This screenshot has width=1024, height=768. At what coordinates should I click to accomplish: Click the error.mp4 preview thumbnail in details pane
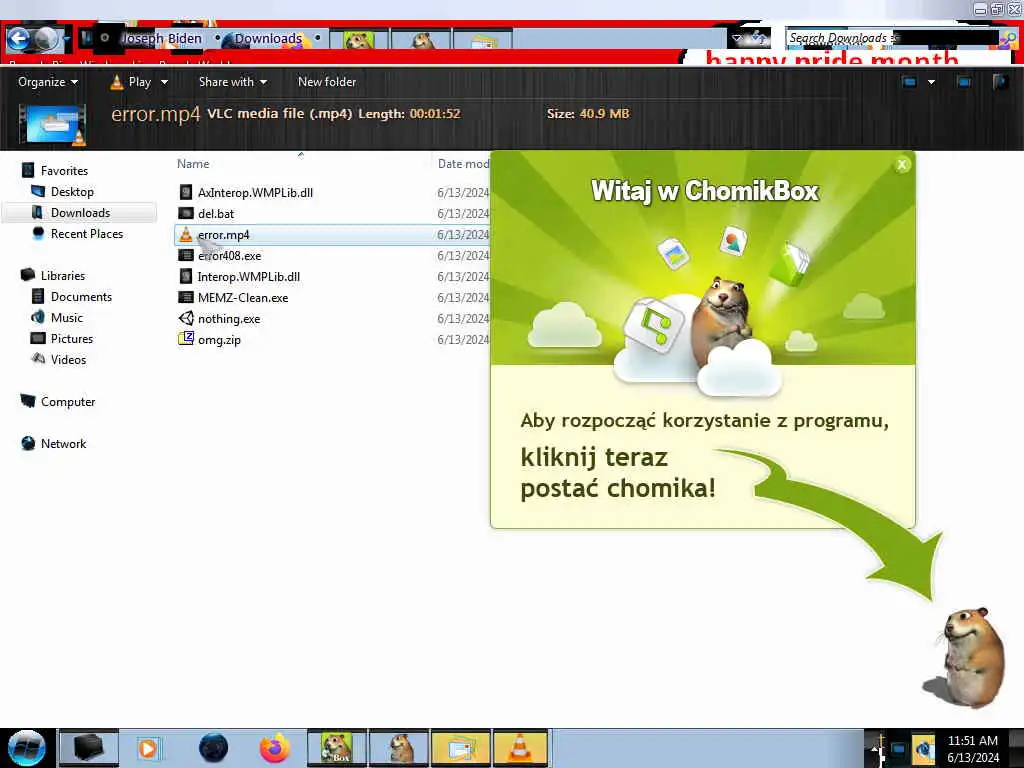pyautogui.click(x=52, y=125)
